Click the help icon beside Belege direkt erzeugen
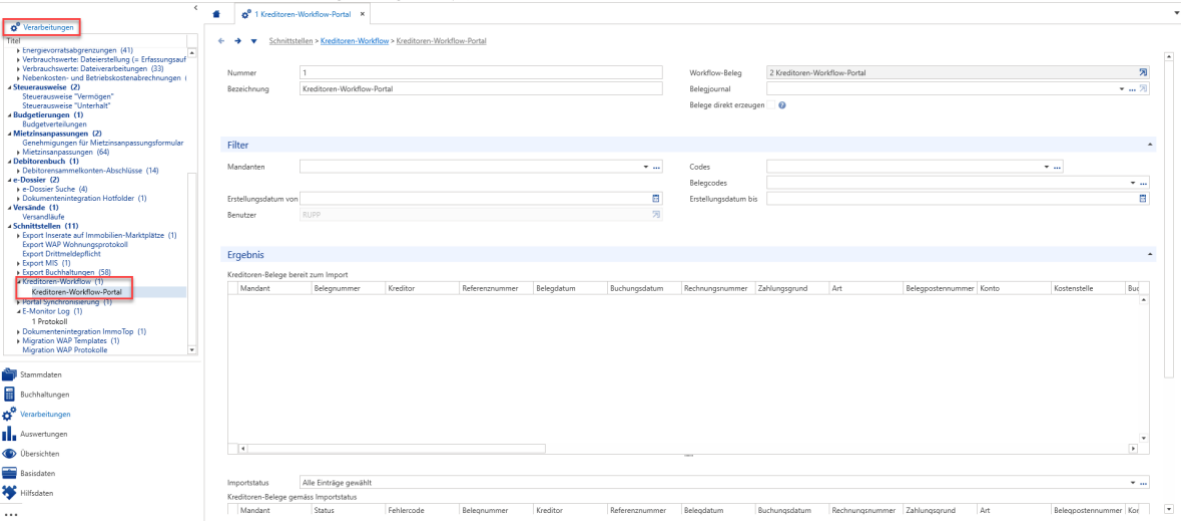This screenshot has width=1181, height=521. [x=783, y=105]
